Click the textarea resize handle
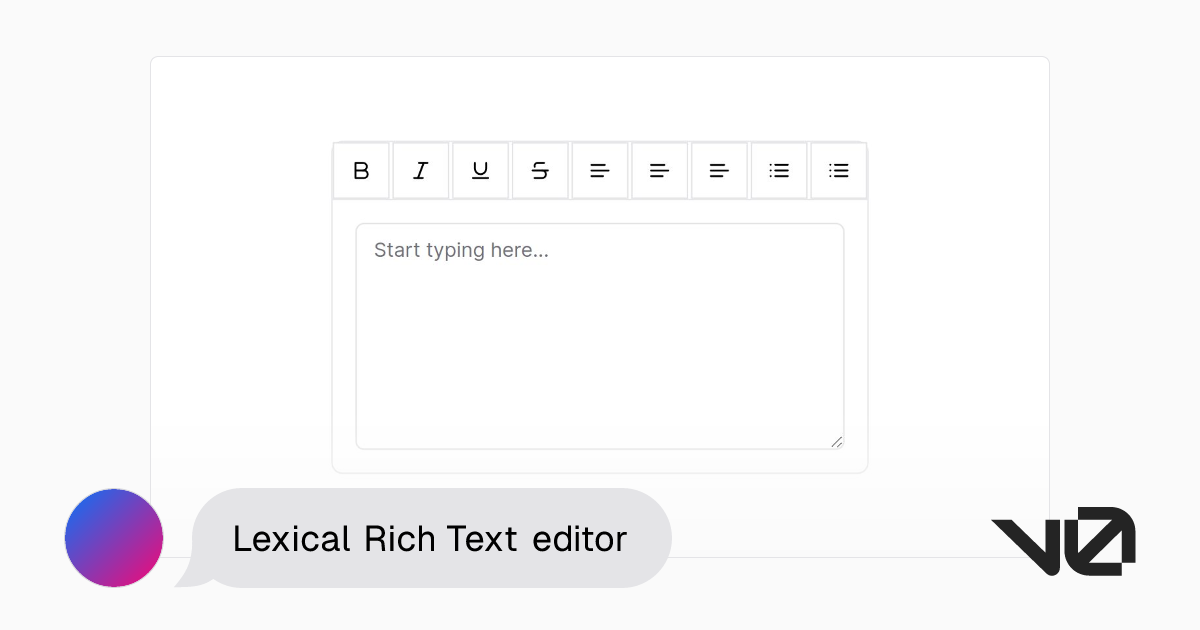This screenshot has height=630, width=1200. tap(838, 442)
